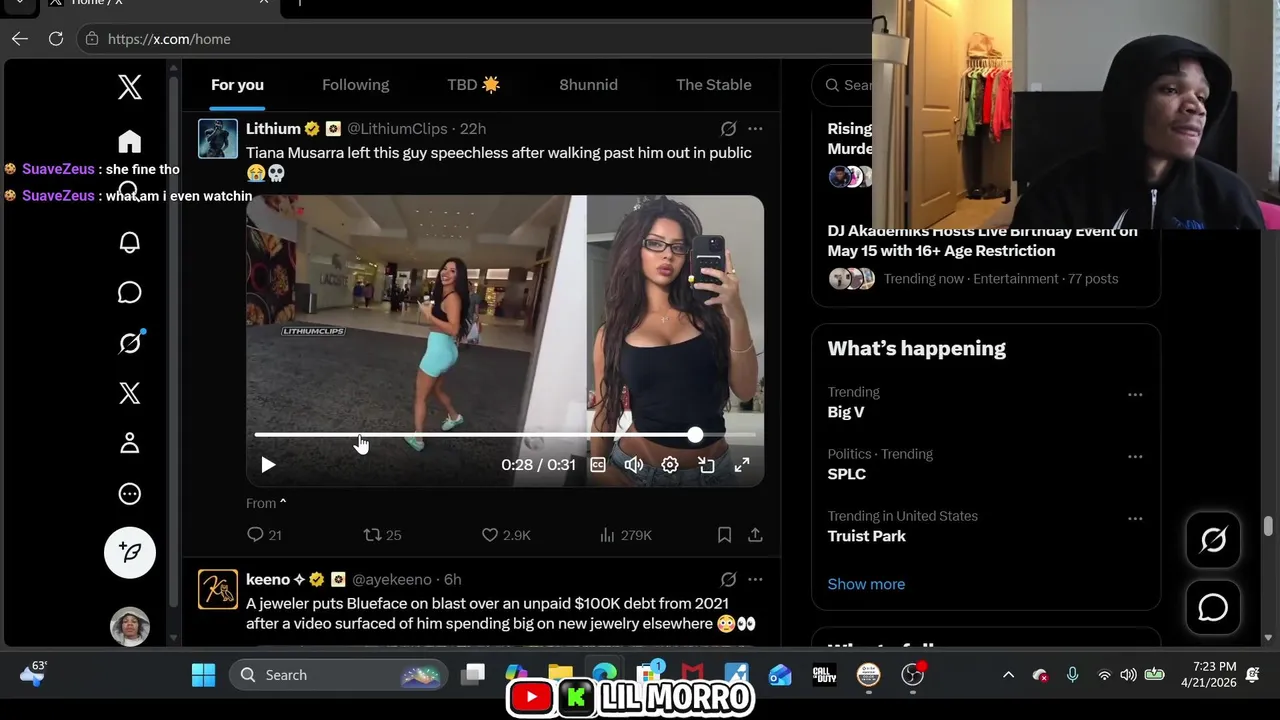Click Lithium's profile avatar

click(218, 139)
